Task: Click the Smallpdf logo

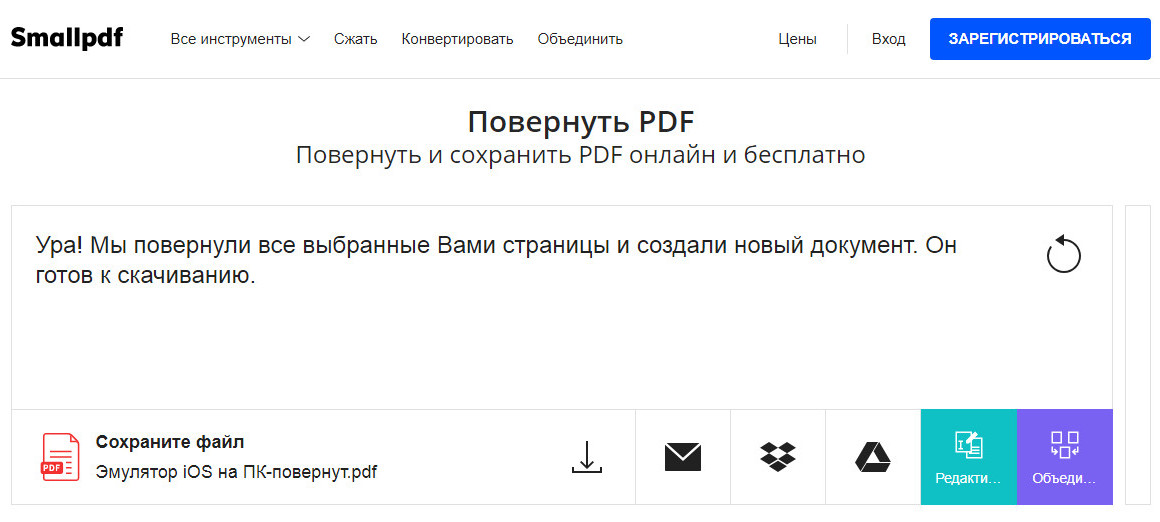Action: coord(67,38)
